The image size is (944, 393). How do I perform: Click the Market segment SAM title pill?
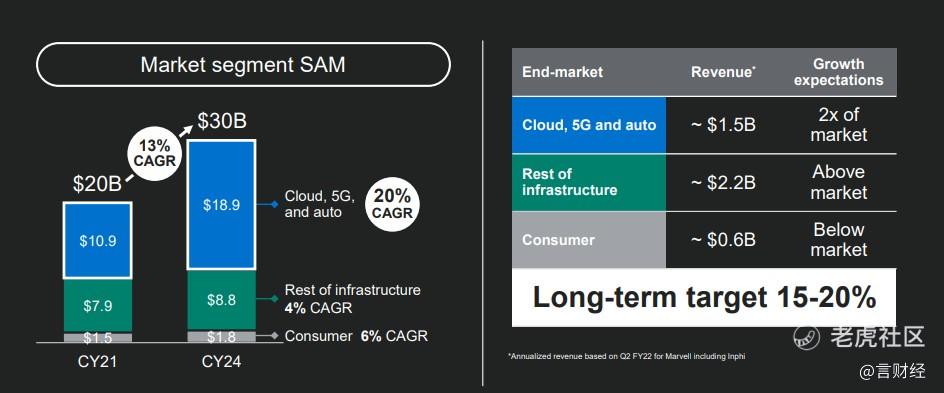click(x=243, y=64)
